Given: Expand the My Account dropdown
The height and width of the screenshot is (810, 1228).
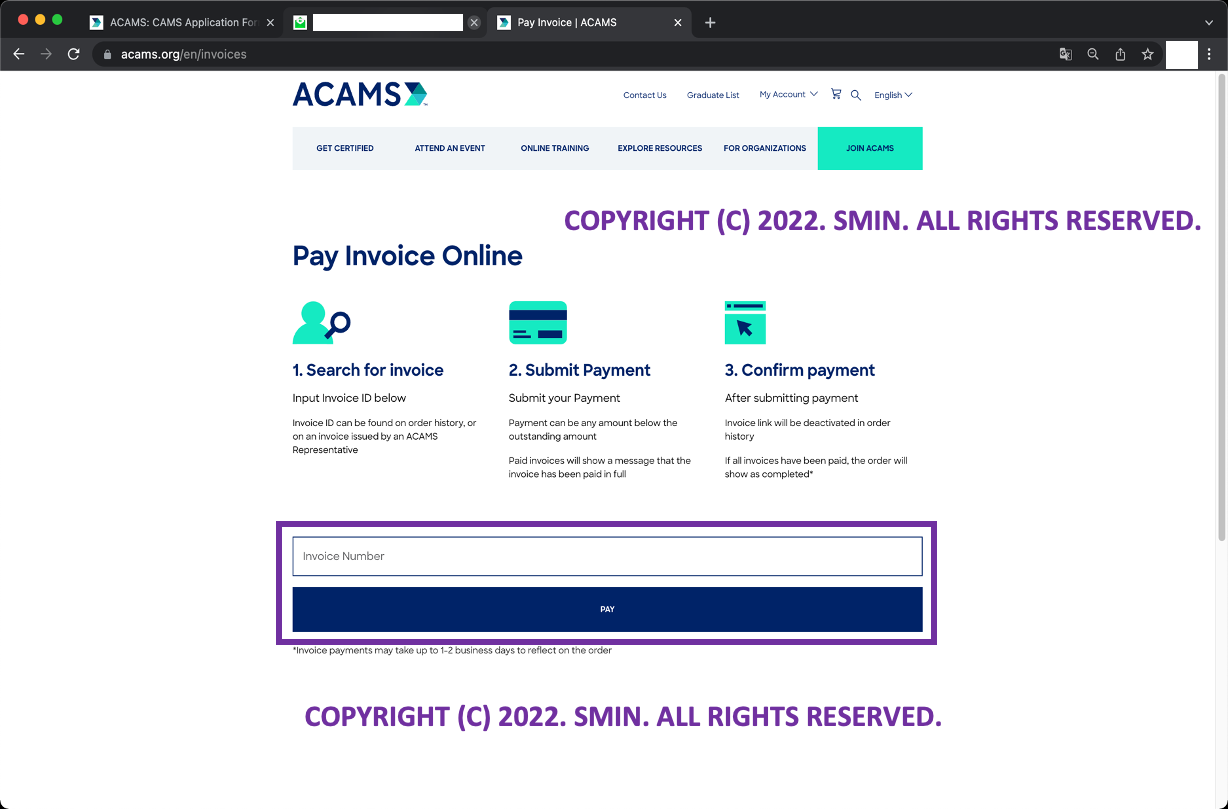Looking at the screenshot, I should click(788, 94).
